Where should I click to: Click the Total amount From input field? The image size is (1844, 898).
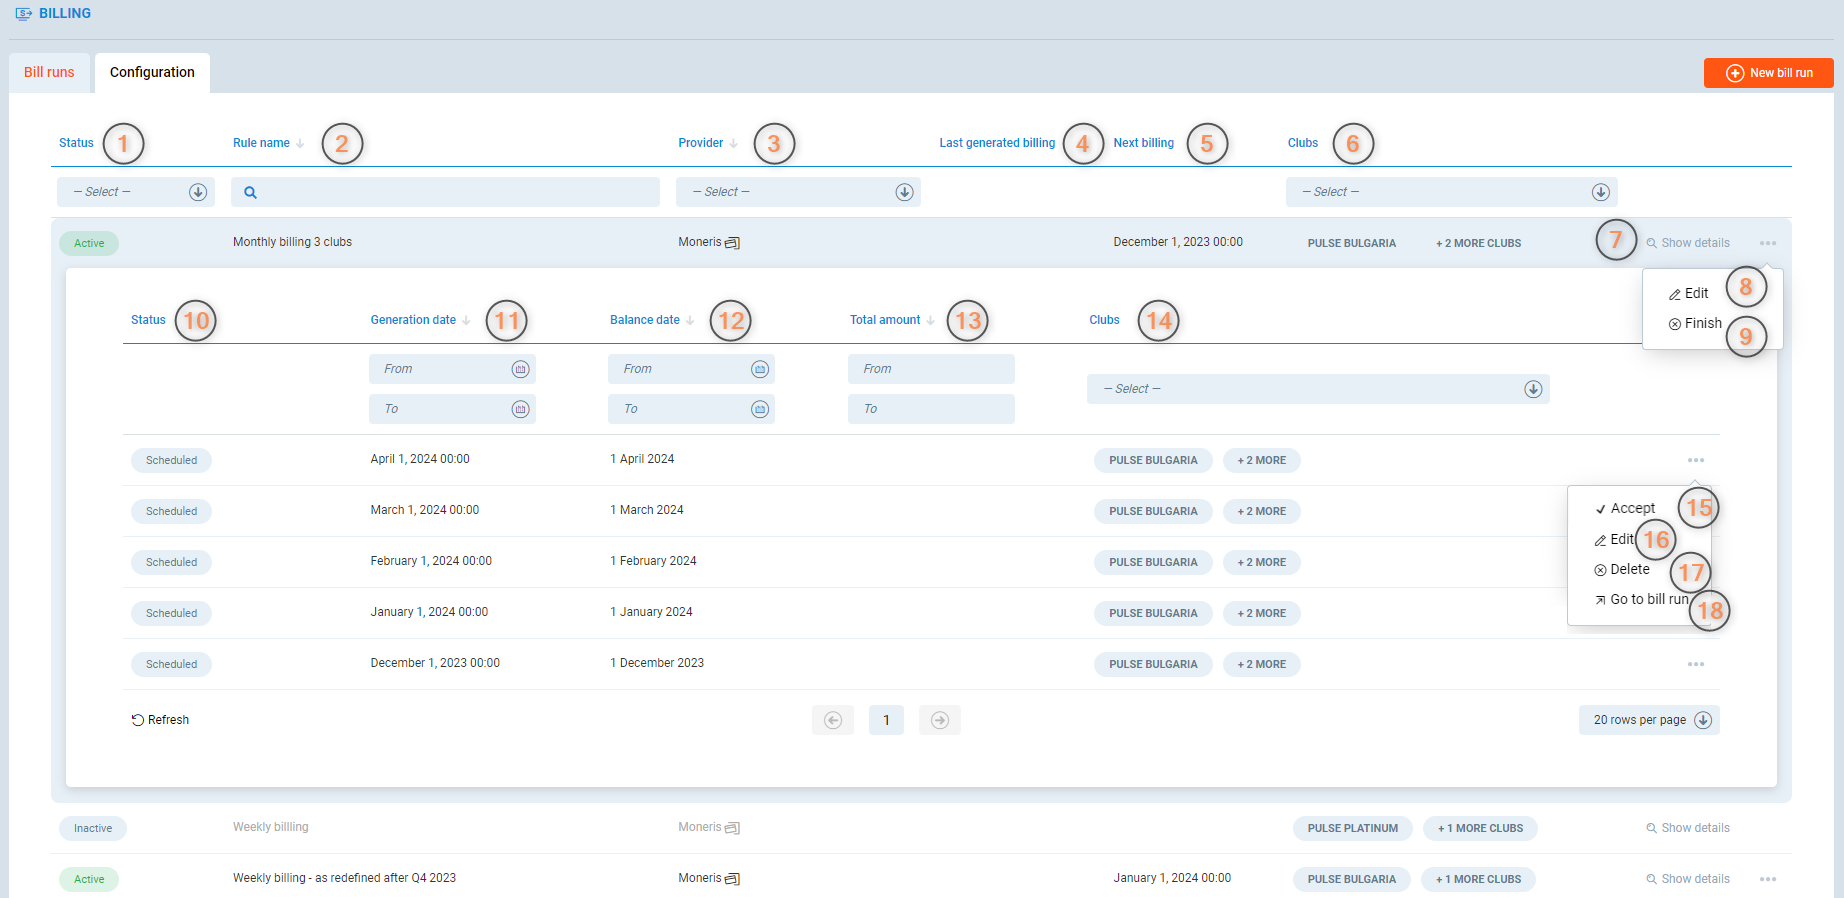pos(930,369)
